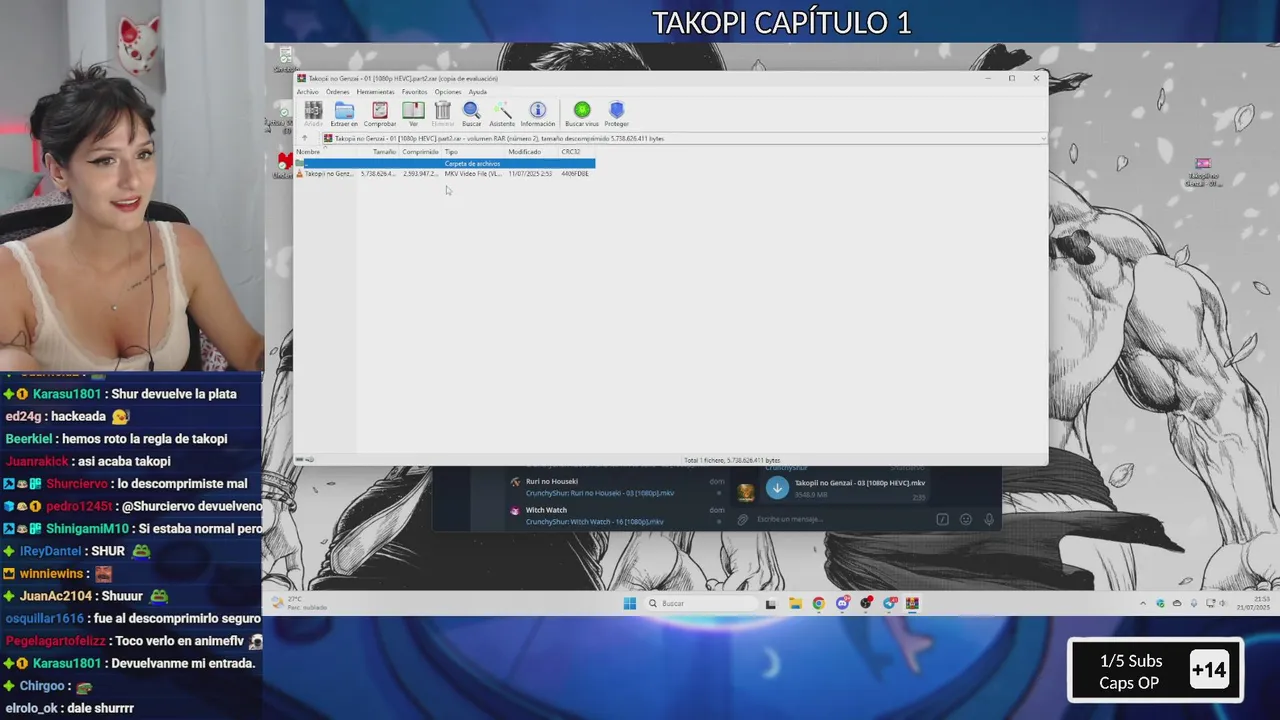Viewport: 1280px width, 720px height.
Task: Select the Takopii no Genzai MKV file row
Action: coord(445,174)
